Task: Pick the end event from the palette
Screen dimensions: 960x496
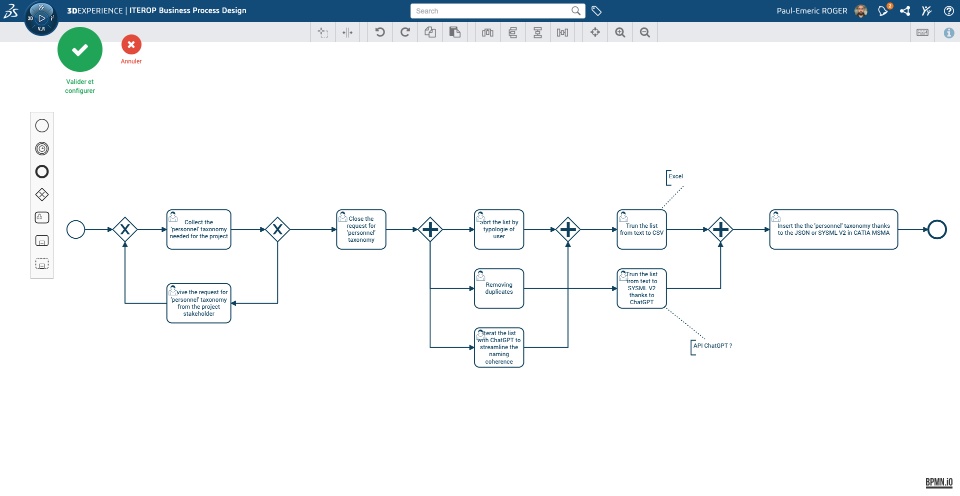Action: pyautogui.click(x=42, y=172)
